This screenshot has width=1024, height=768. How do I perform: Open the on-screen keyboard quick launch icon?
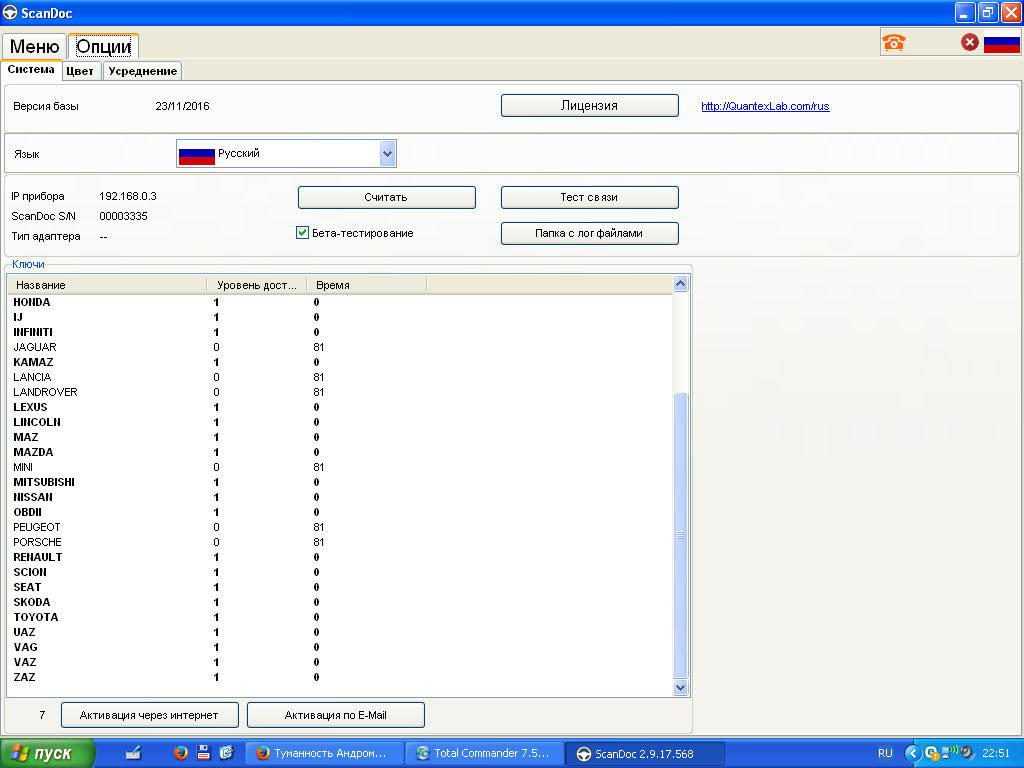(x=133, y=753)
